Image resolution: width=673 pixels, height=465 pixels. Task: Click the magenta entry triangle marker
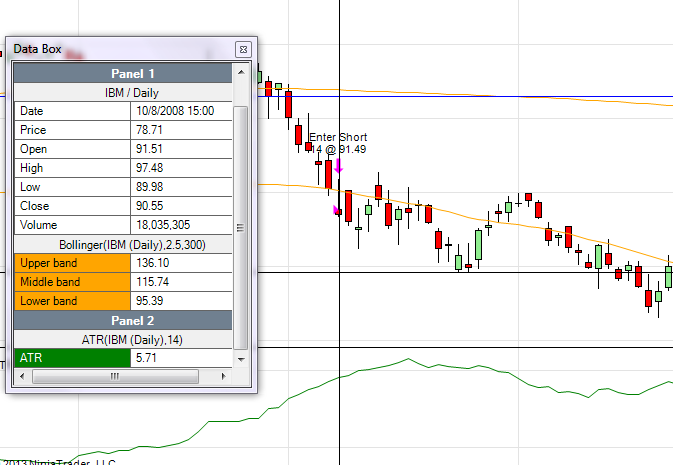[336, 210]
